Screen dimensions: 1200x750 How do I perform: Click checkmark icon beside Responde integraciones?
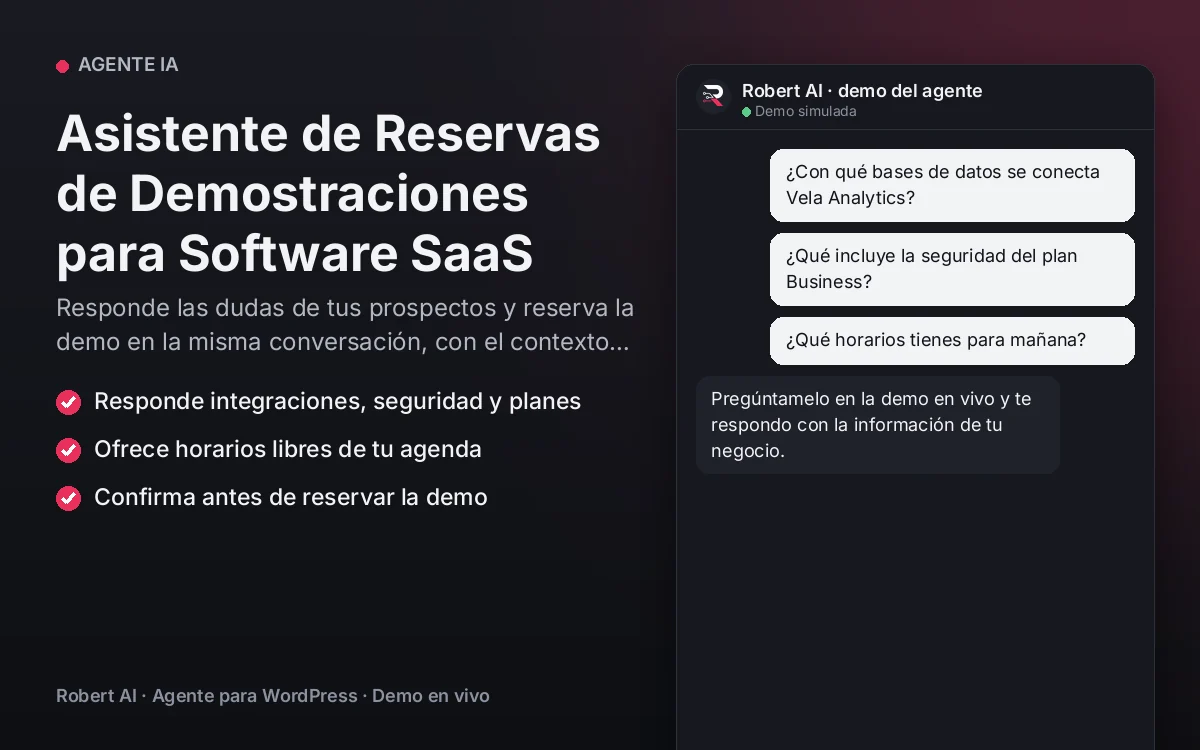pyautogui.click(x=68, y=402)
